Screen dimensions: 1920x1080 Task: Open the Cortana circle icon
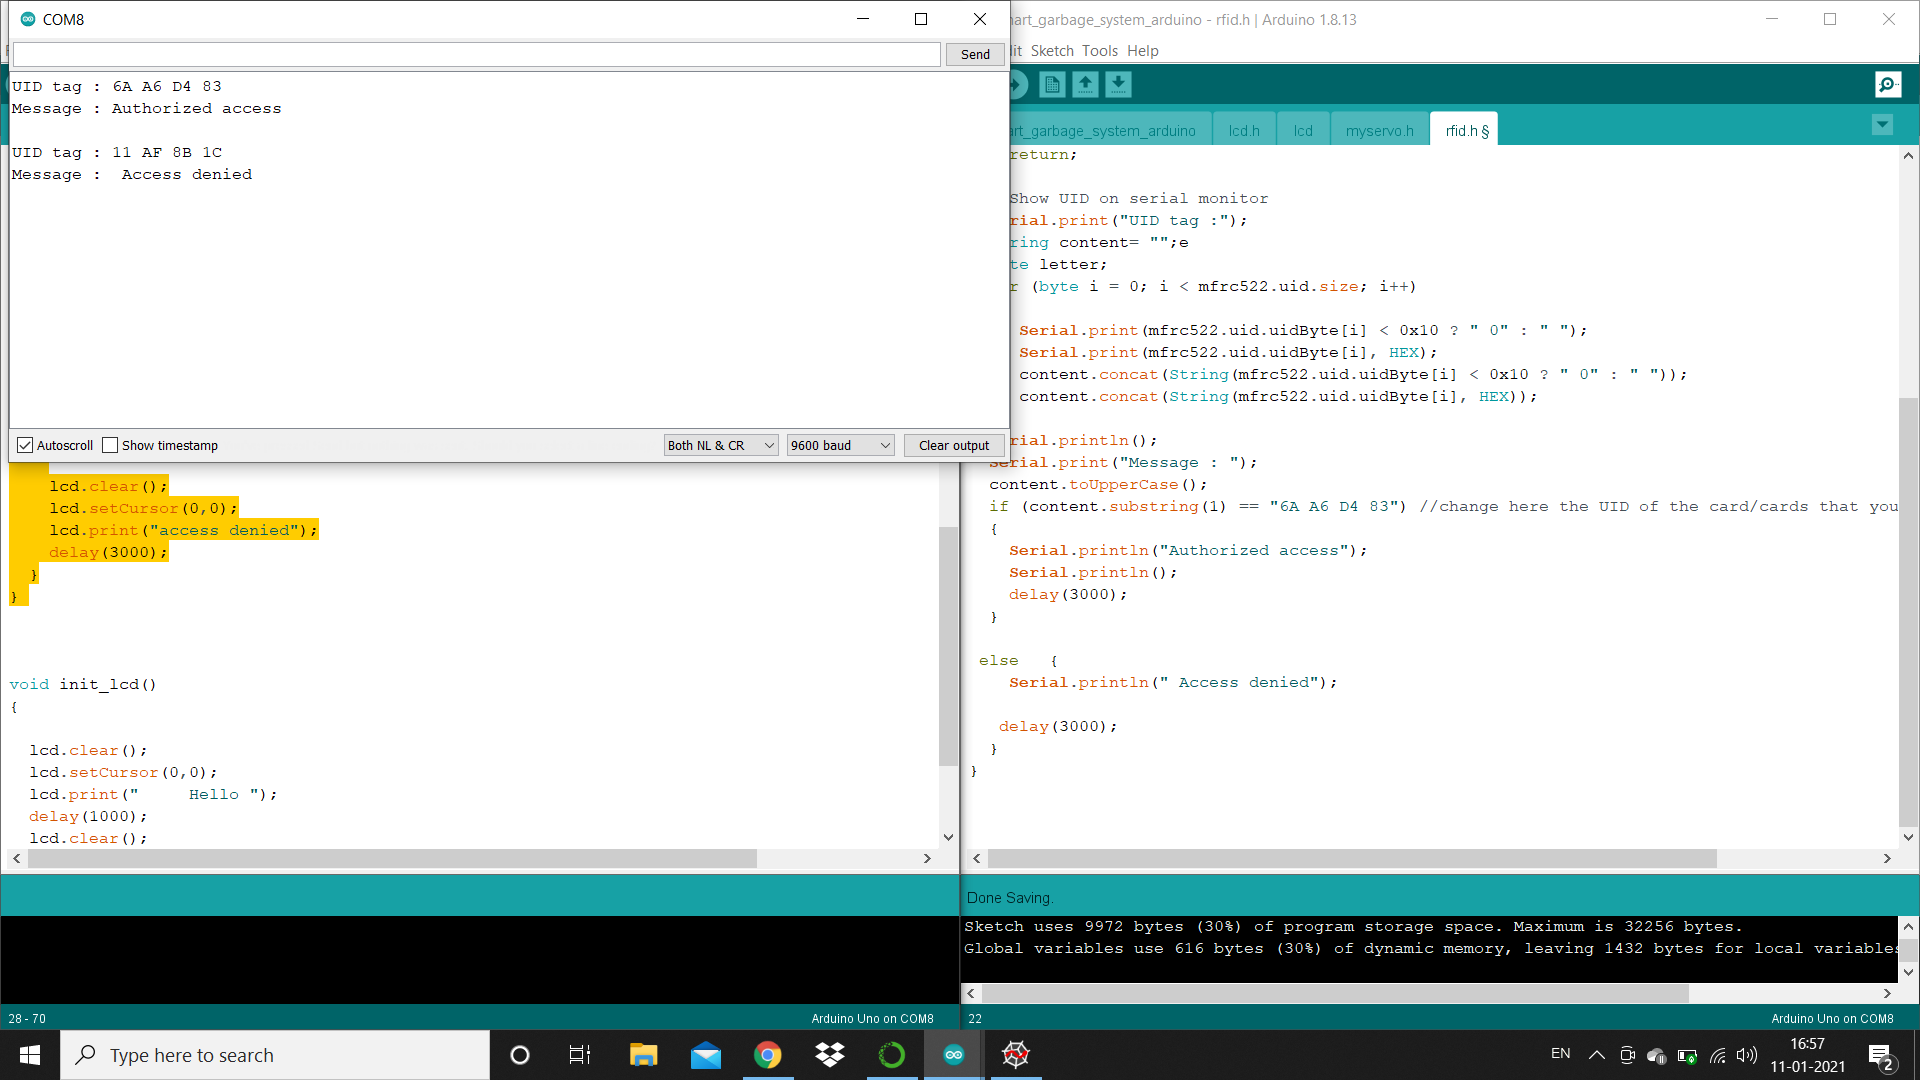(520, 1055)
